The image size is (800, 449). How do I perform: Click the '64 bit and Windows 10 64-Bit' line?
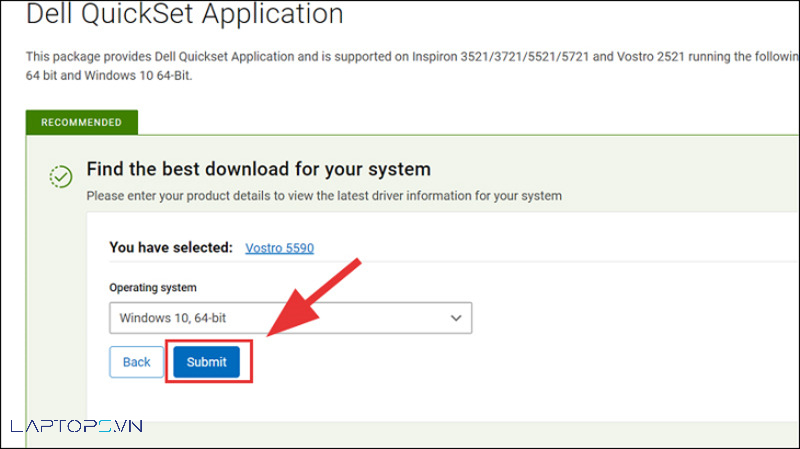[108, 74]
